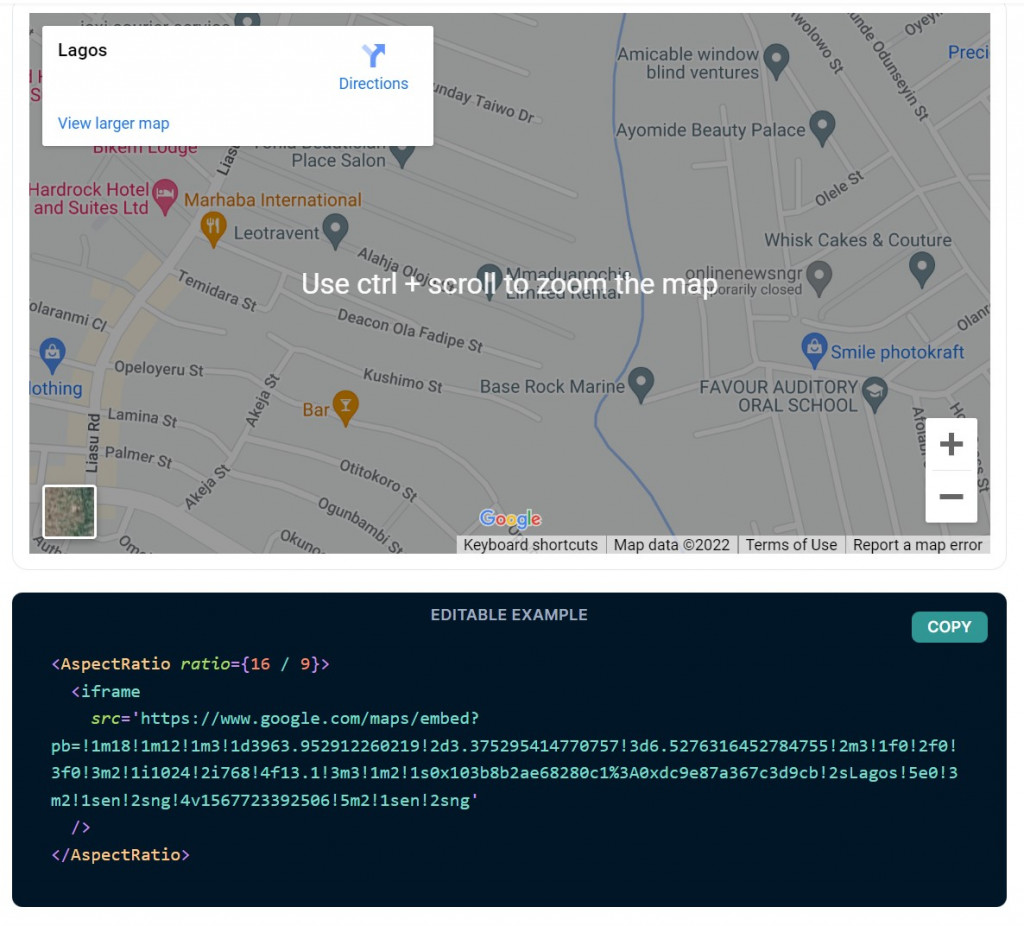The width and height of the screenshot is (1024, 926).
Task: Click the Kushimo St street label
Action: [x=402, y=380]
